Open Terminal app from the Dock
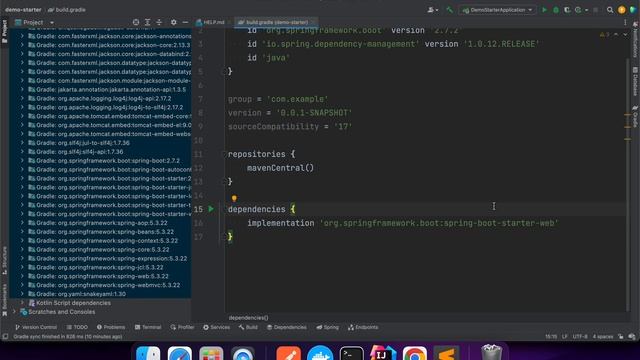 coord(351,354)
